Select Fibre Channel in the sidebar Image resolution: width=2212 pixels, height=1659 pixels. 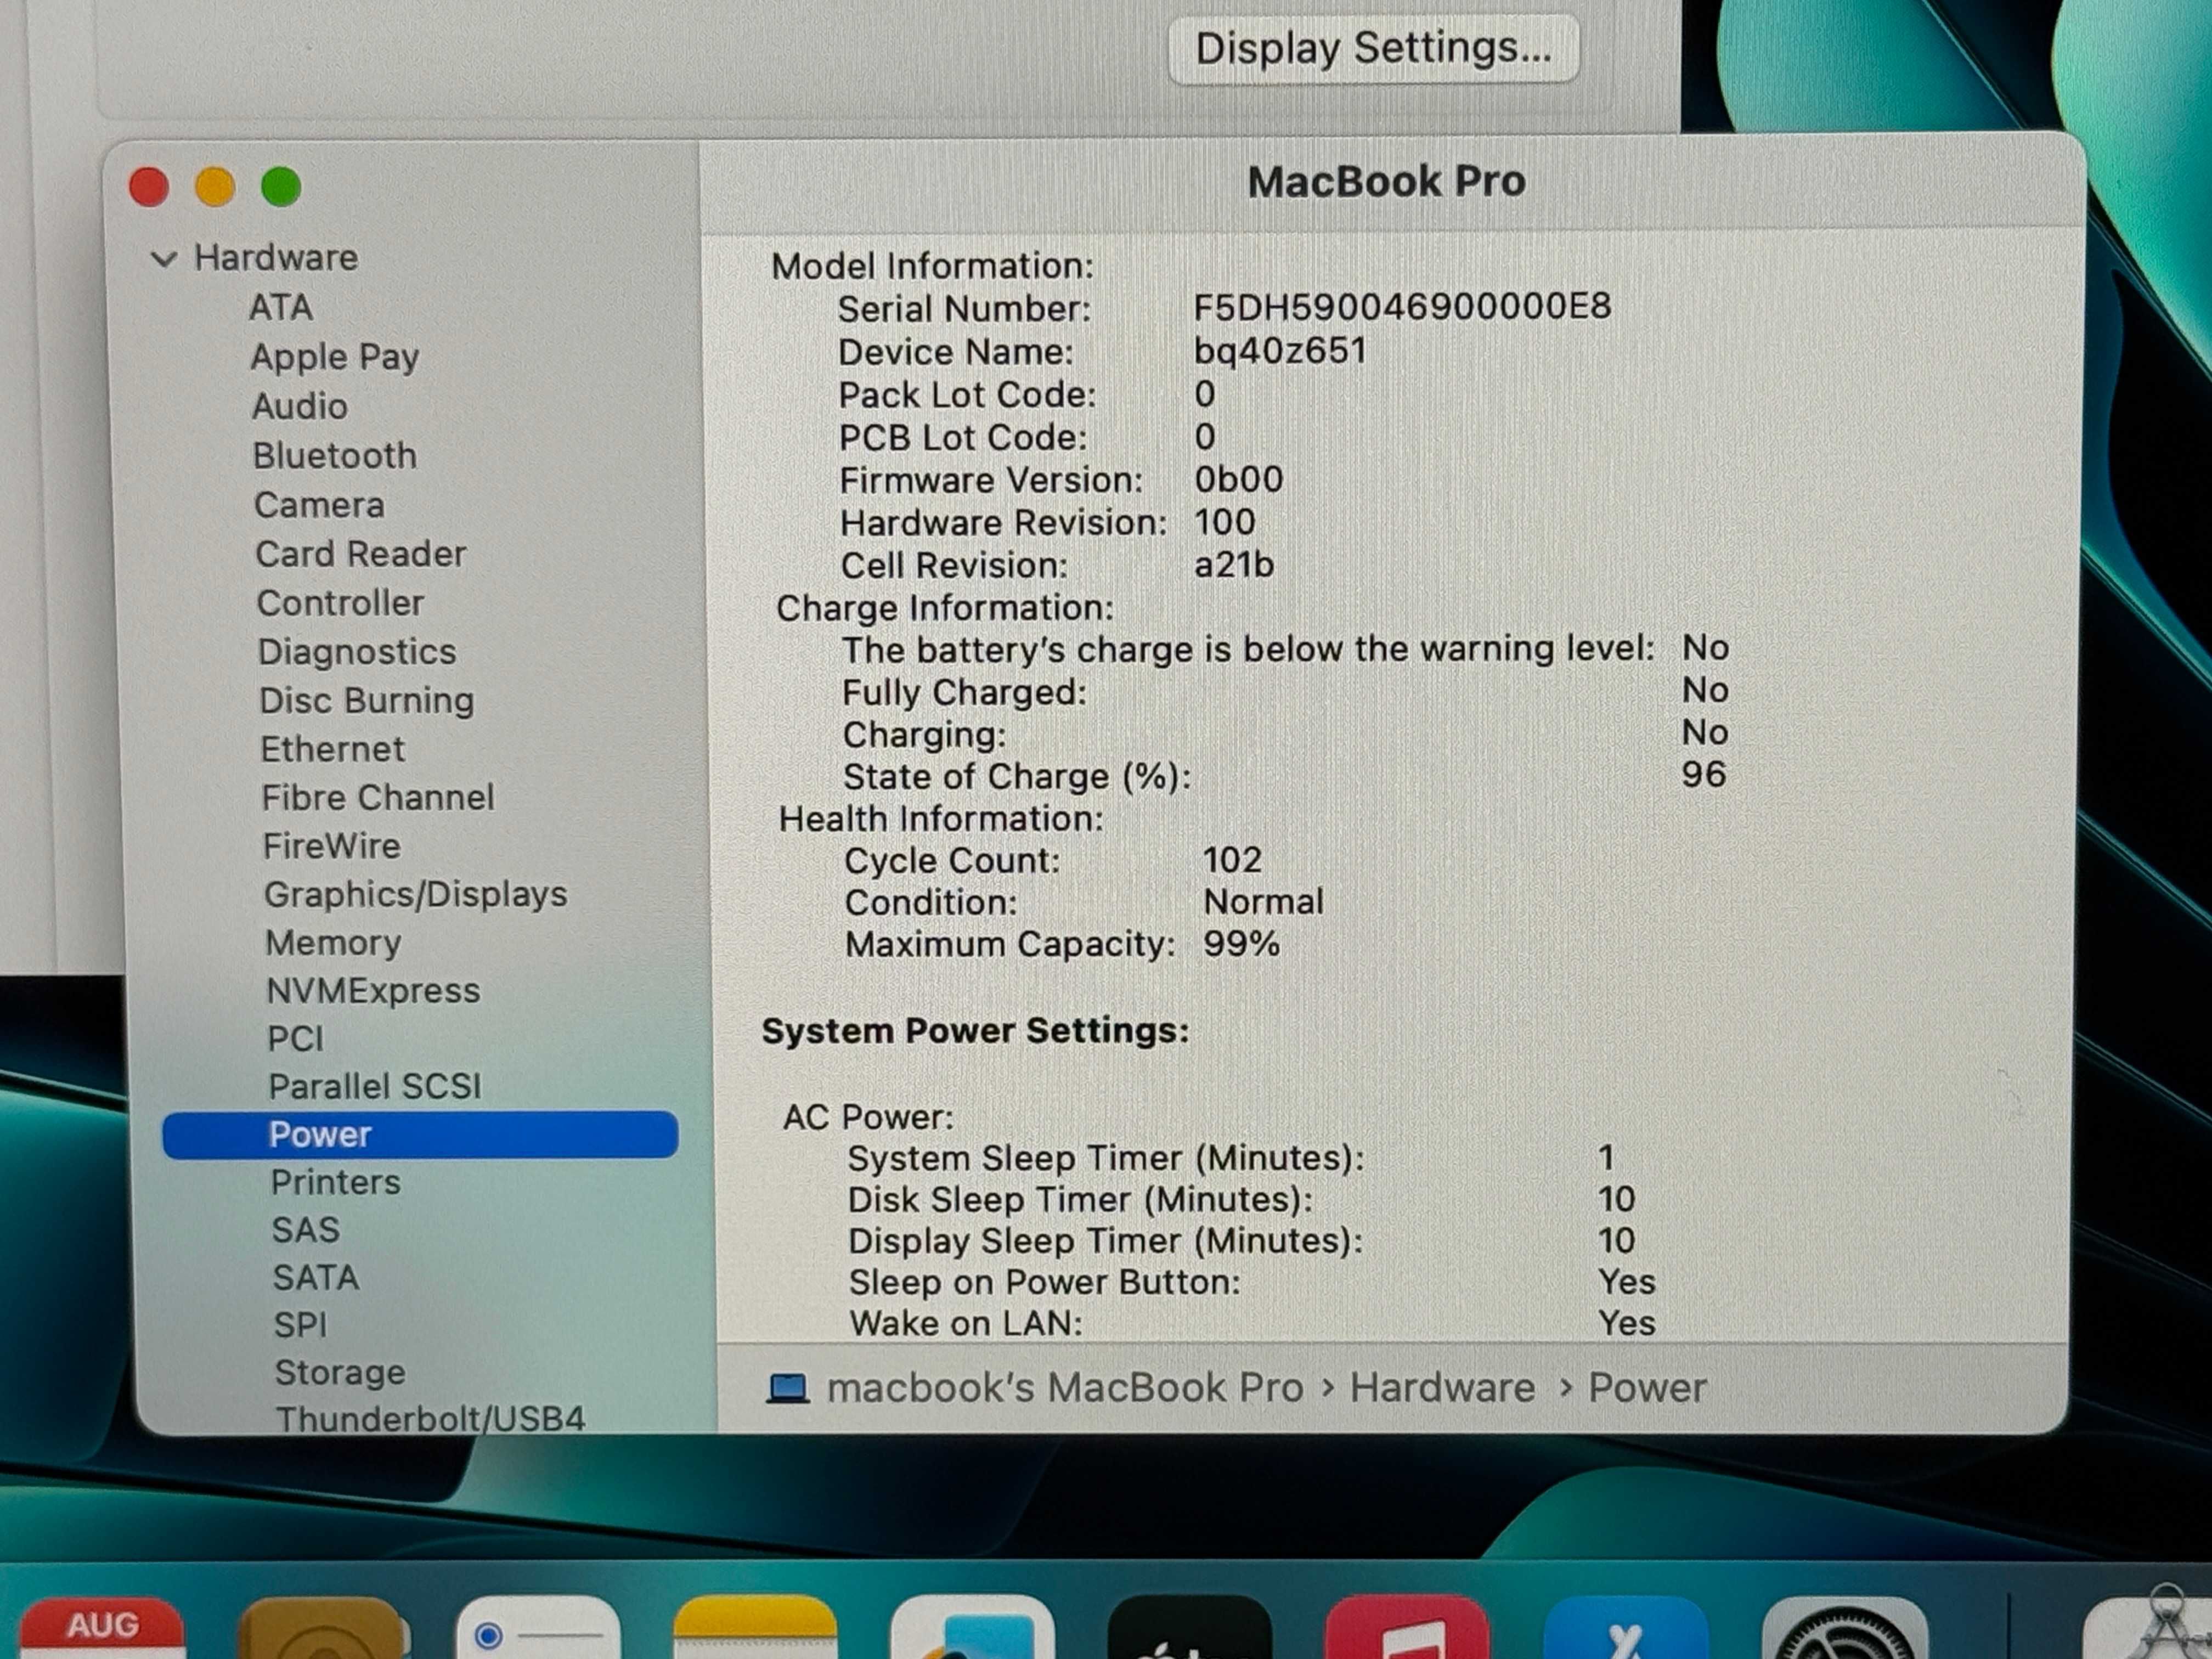pyautogui.click(x=378, y=798)
